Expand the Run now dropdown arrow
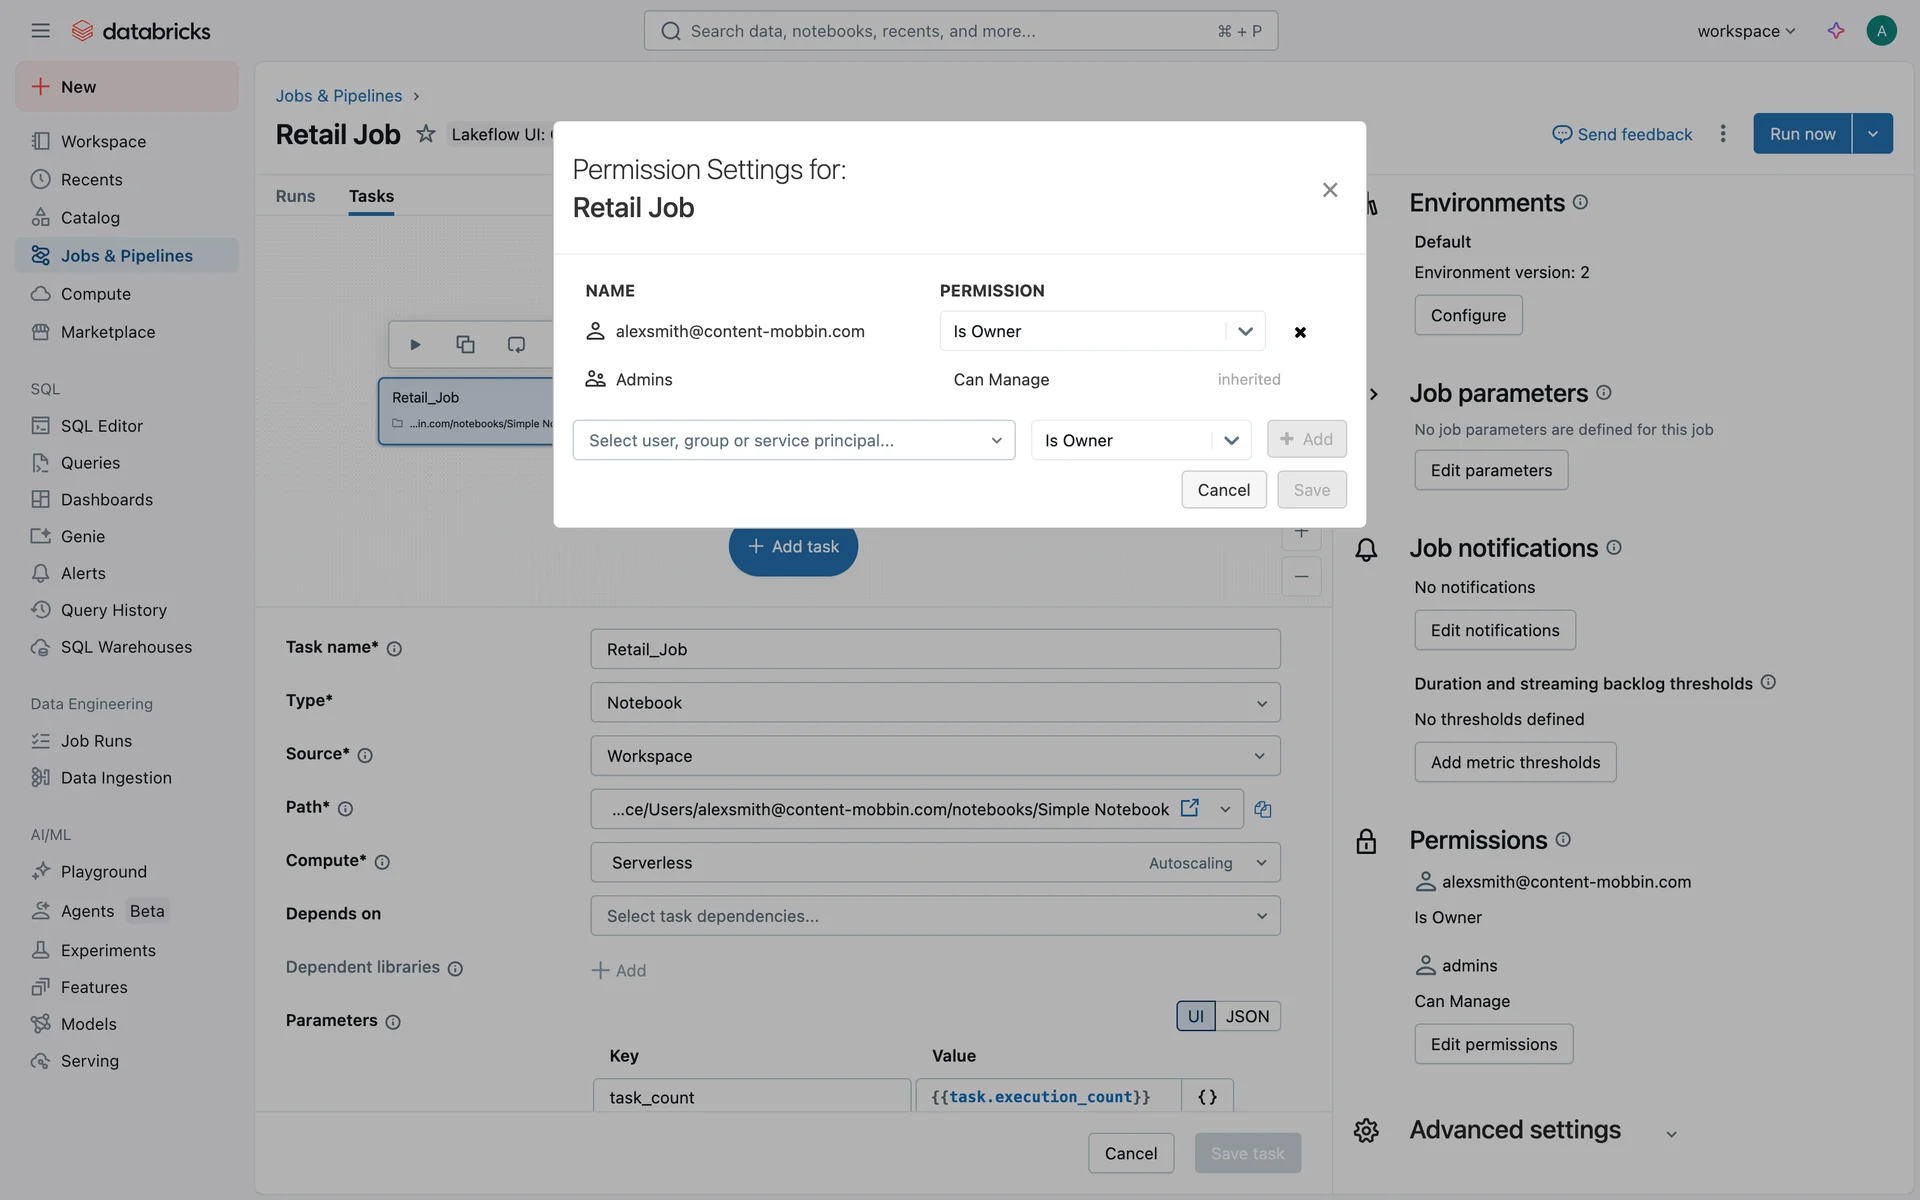Screen dimensions: 1920x1200 [x=1873, y=134]
